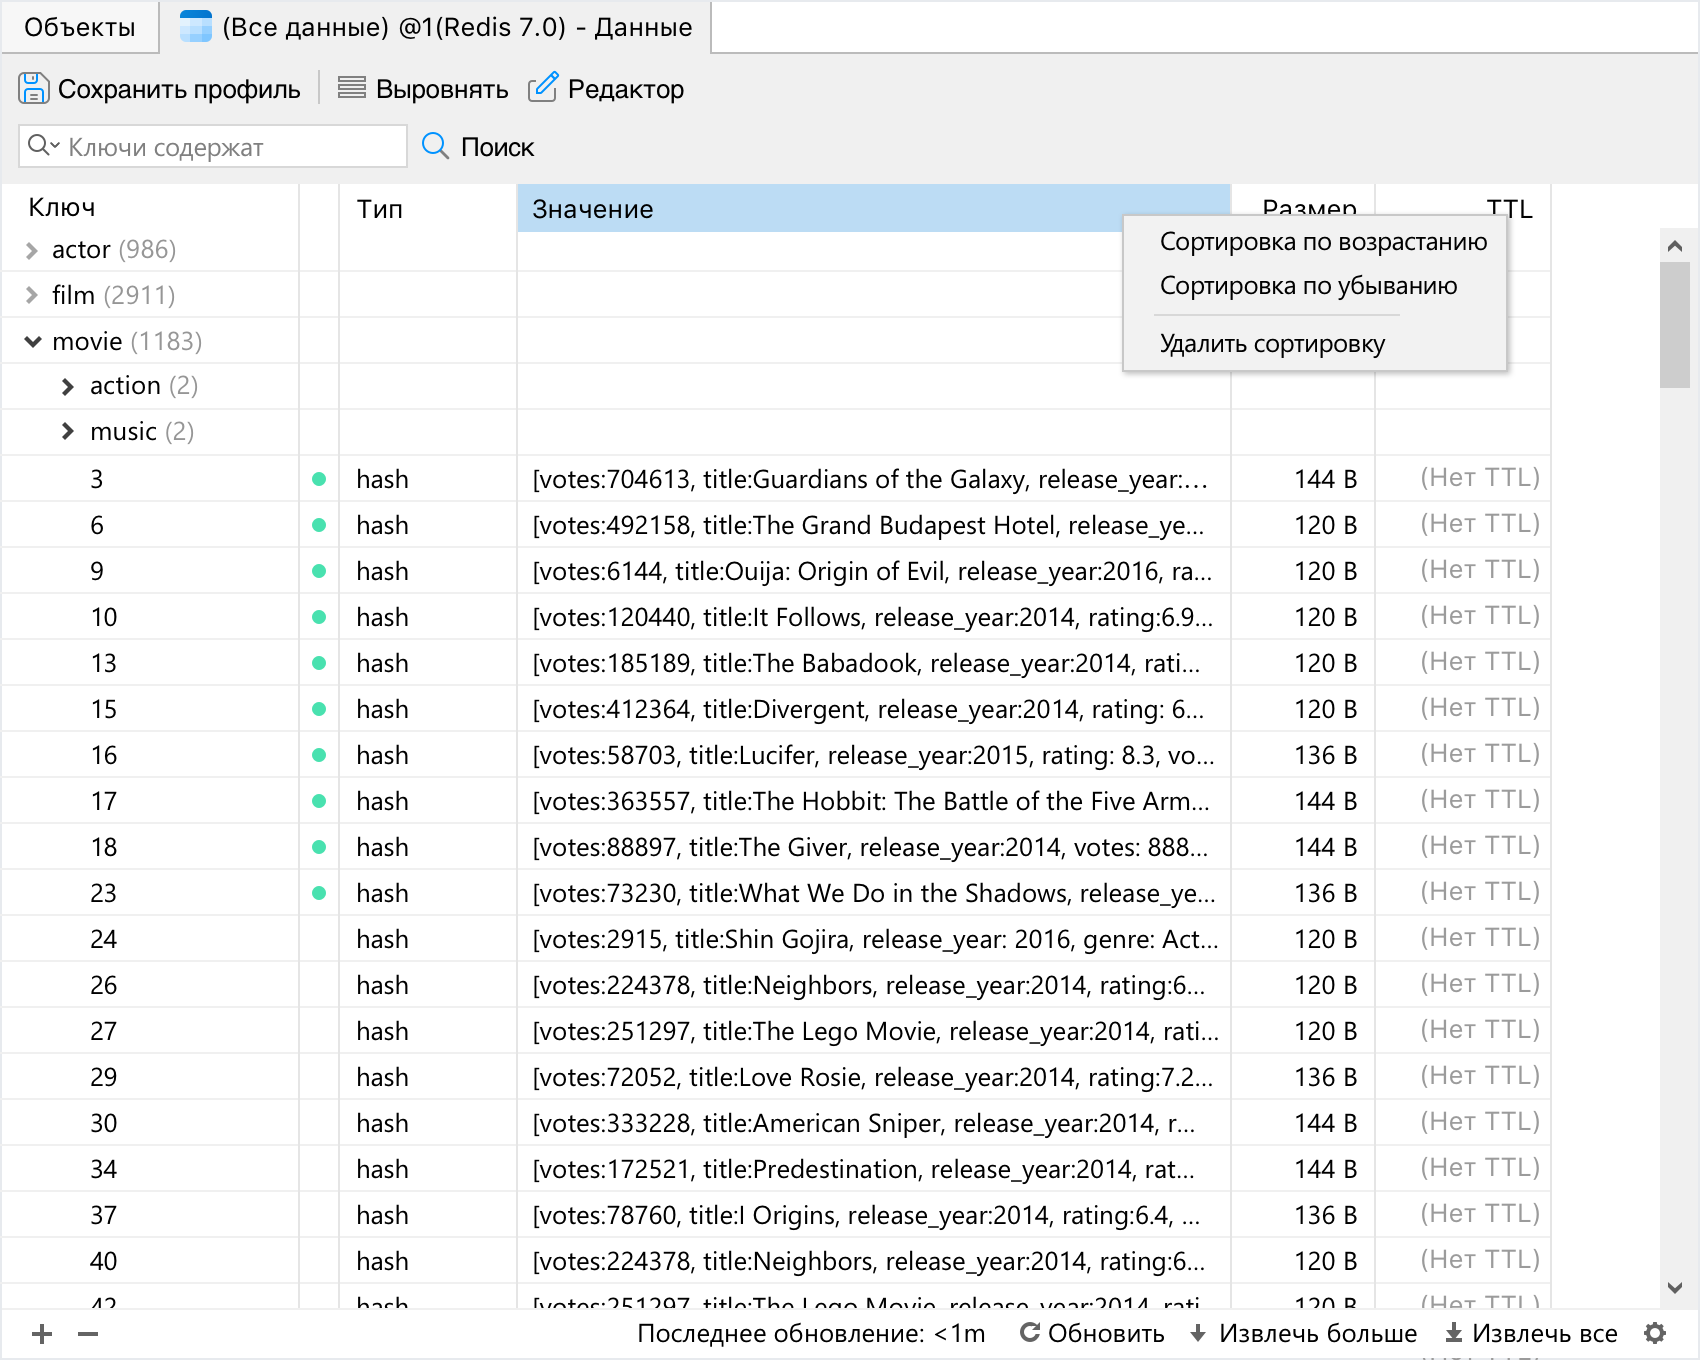The height and width of the screenshot is (1360, 1700).
Task: Click the Guardians of the Galaxy value cell
Action: 874,479
